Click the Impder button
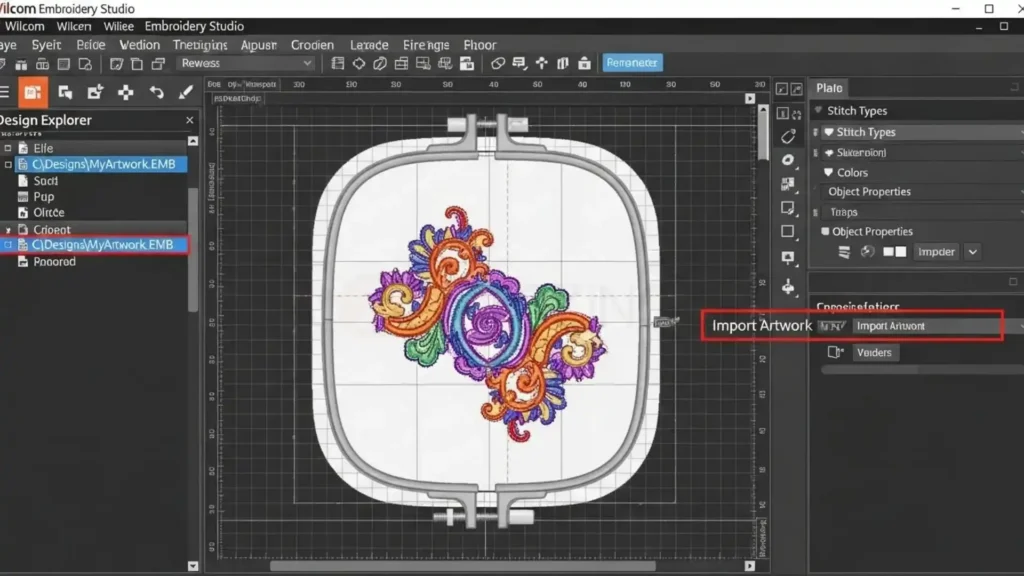Screen dimensions: 1024x576 pos(936,252)
